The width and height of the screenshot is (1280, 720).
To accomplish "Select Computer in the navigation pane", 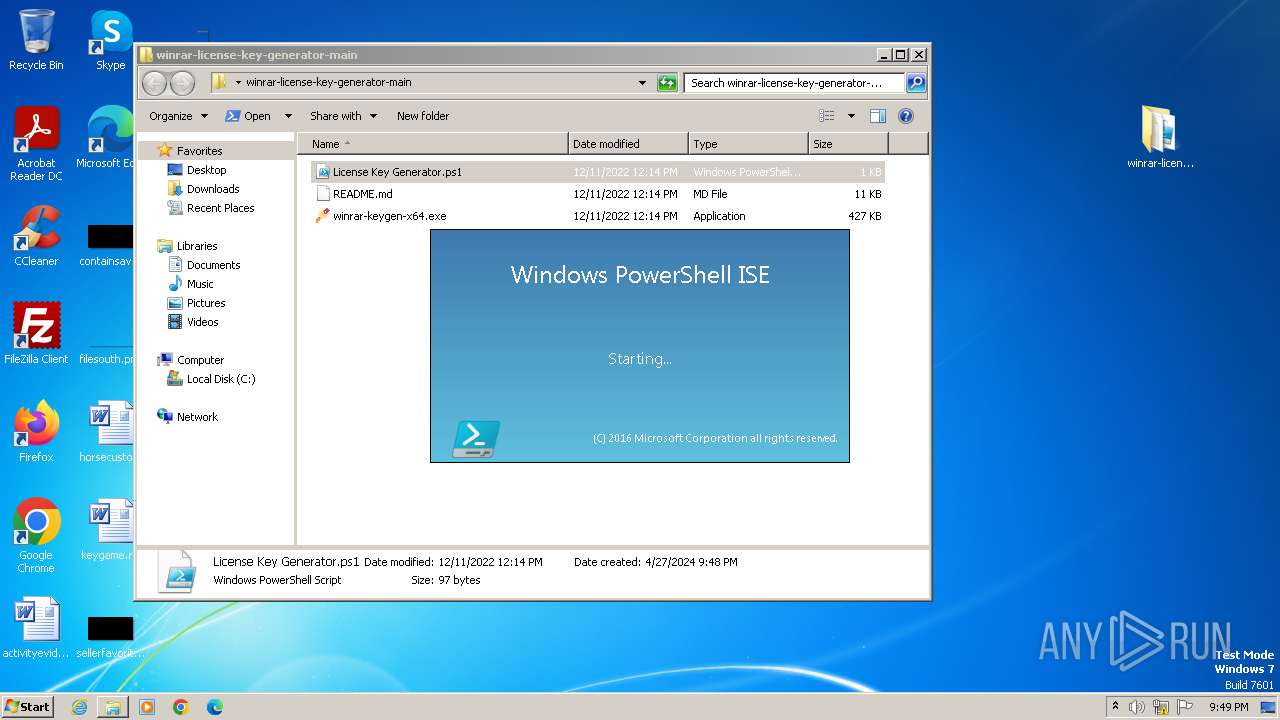I will (200, 360).
